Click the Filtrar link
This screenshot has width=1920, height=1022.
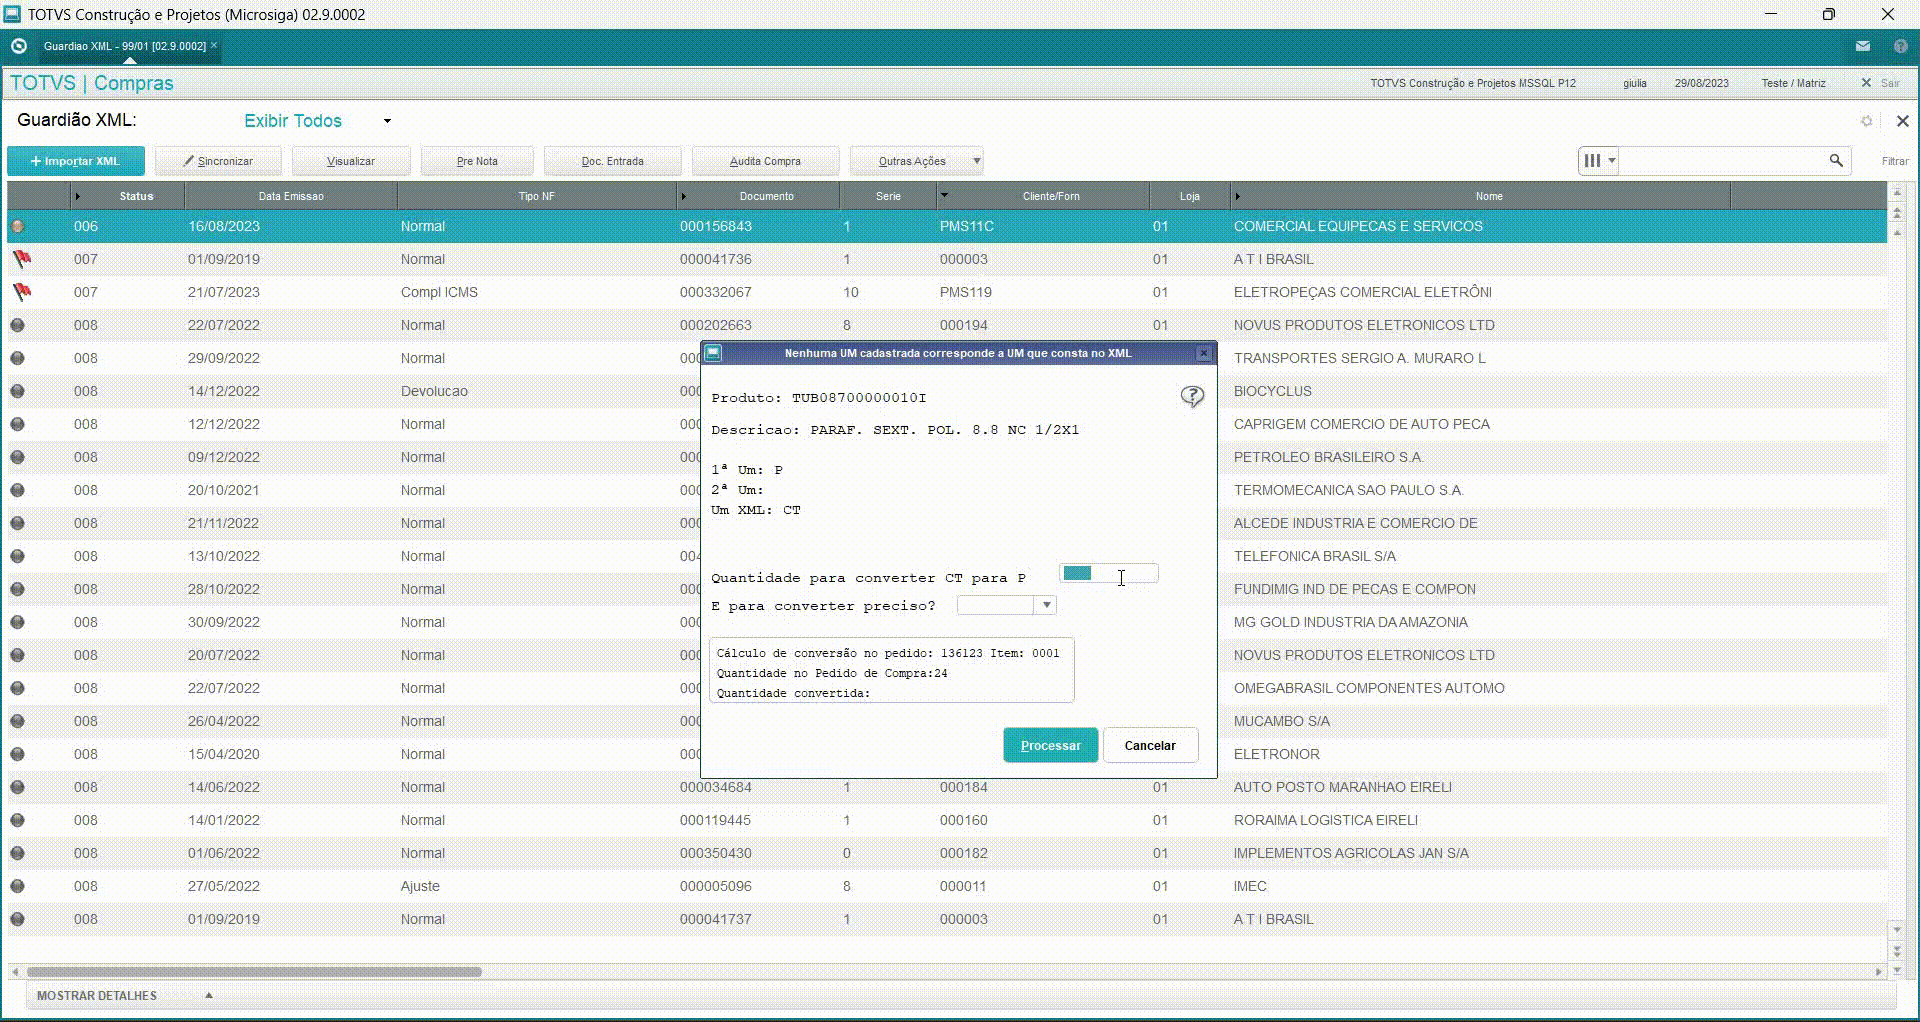pos(1894,161)
